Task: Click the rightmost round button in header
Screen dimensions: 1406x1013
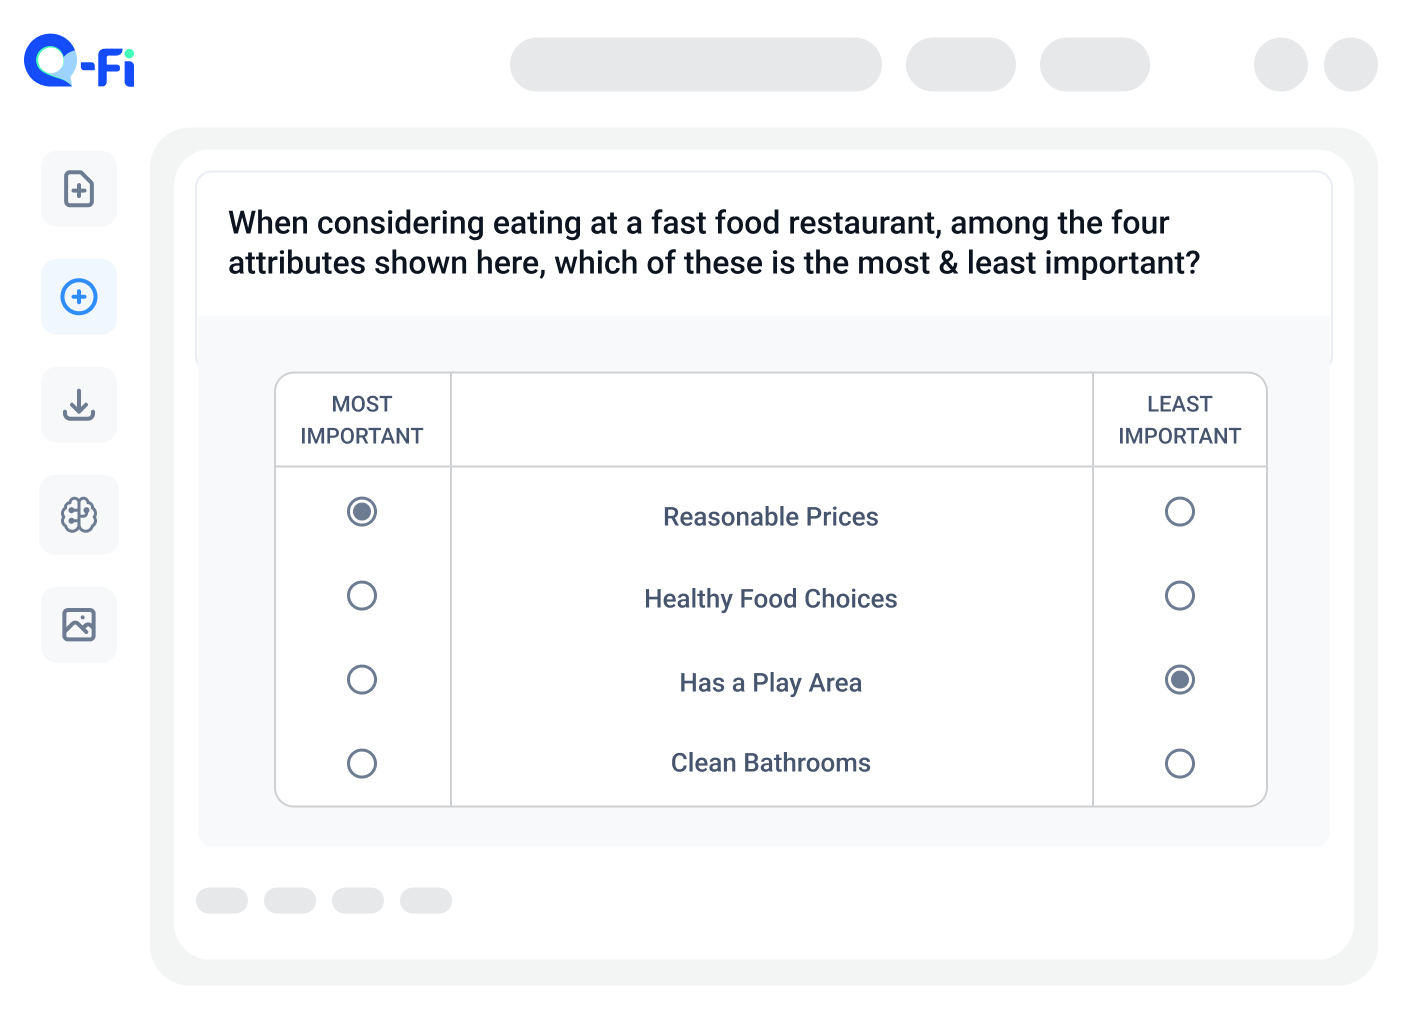Action: [x=1351, y=65]
